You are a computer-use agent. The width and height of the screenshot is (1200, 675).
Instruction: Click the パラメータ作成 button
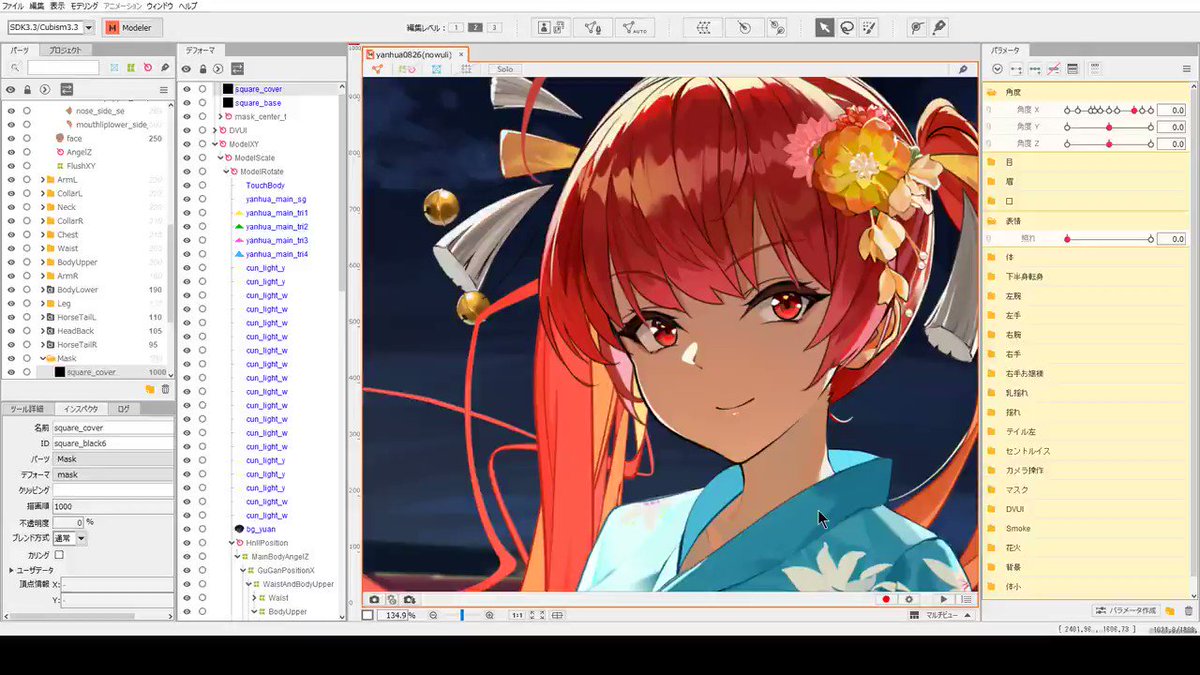tap(1127, 610)
